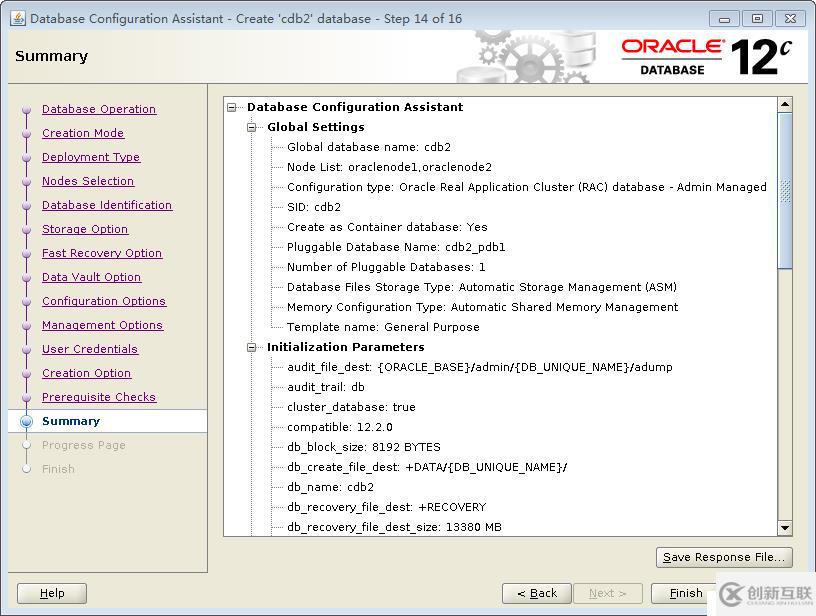
Task: Click the vertical scrollbar thumb of summary tree
Action: [x=785, y=191]
